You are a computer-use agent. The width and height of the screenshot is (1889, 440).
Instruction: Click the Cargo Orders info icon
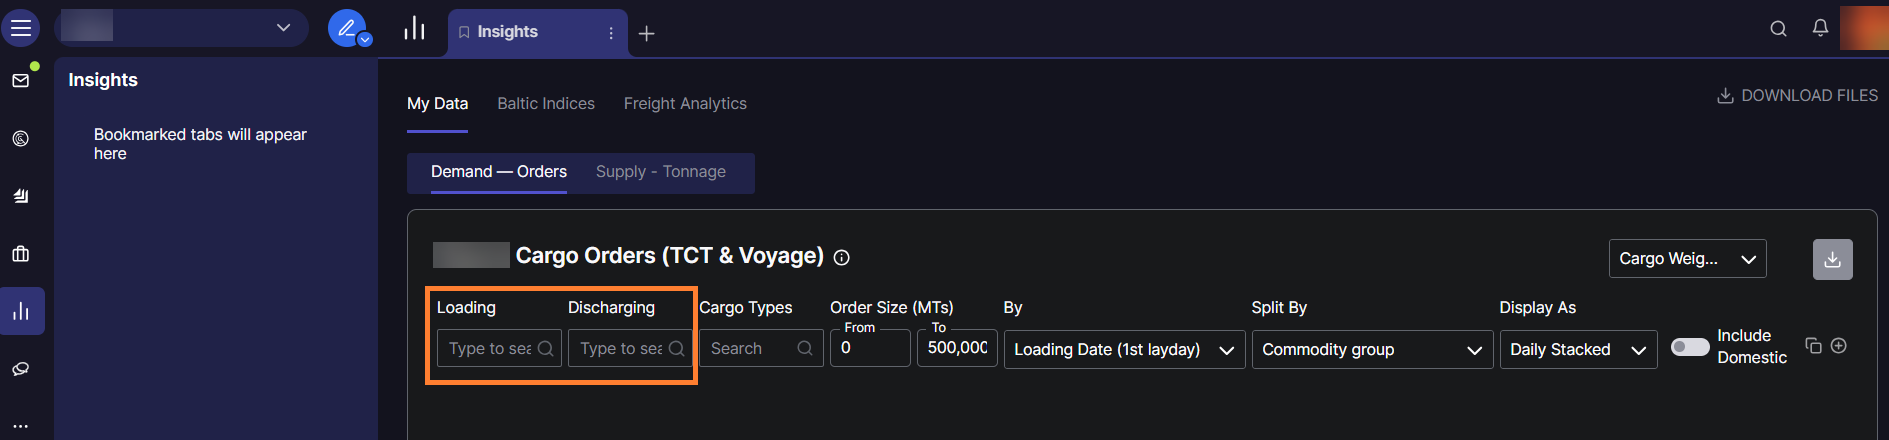coord(842,258)
